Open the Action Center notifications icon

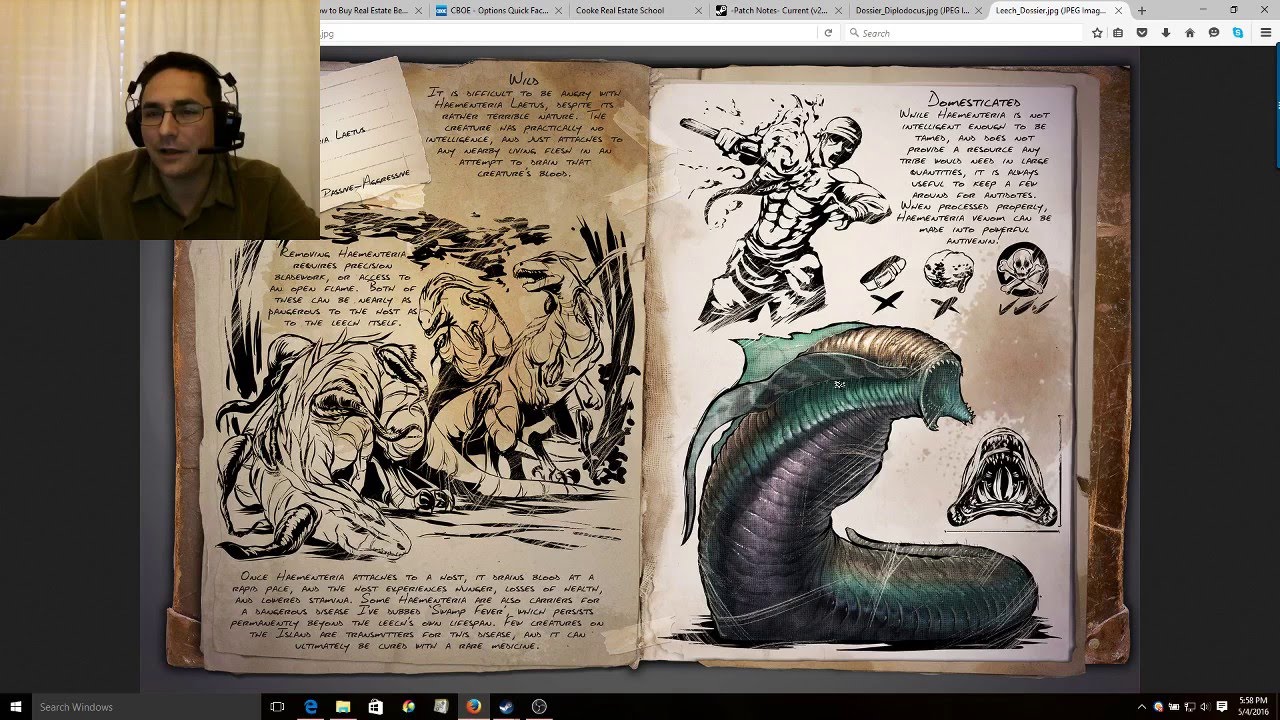click(x=1222, y=707)
